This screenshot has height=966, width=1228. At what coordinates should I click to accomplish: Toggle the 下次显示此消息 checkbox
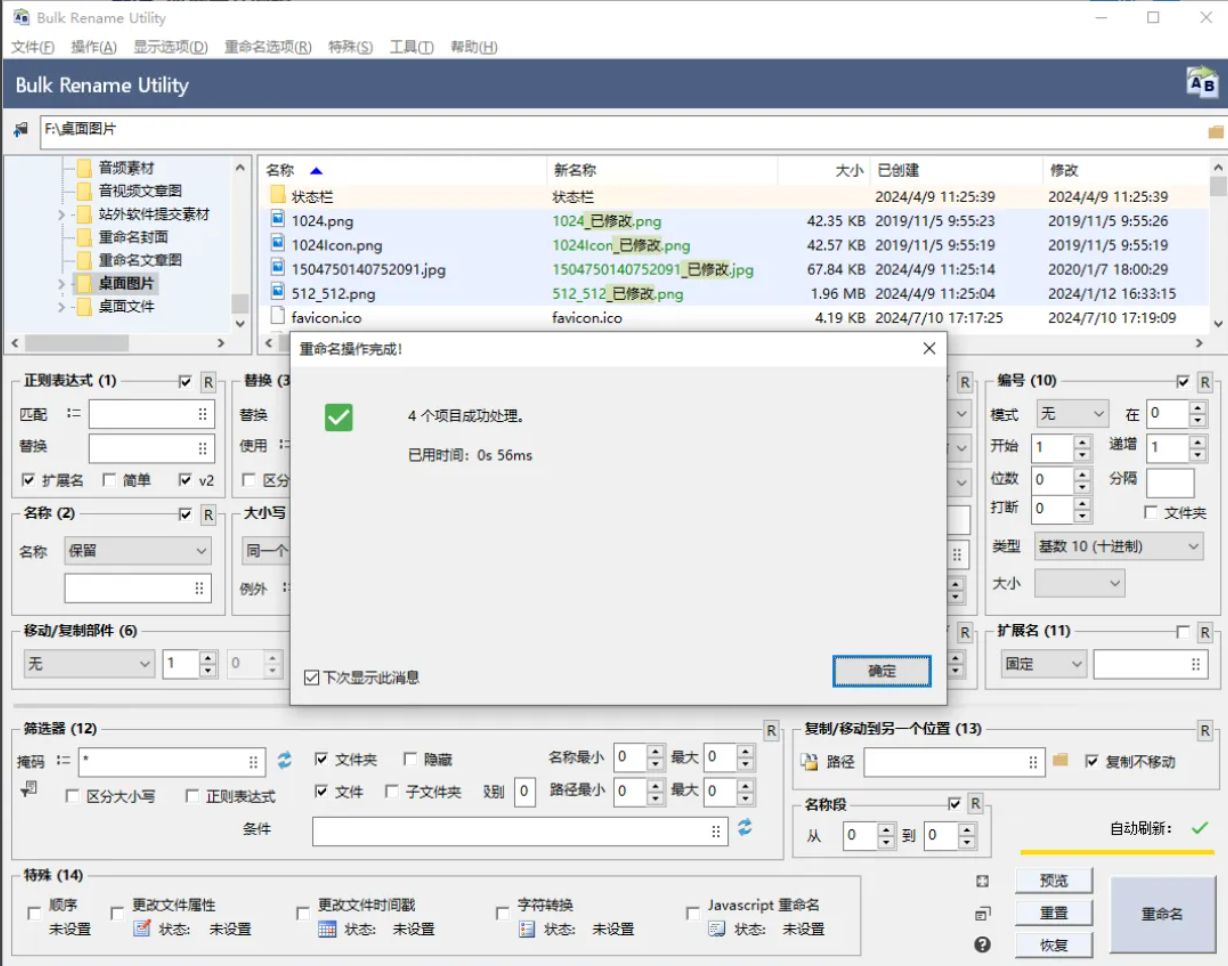coord(311,678)
